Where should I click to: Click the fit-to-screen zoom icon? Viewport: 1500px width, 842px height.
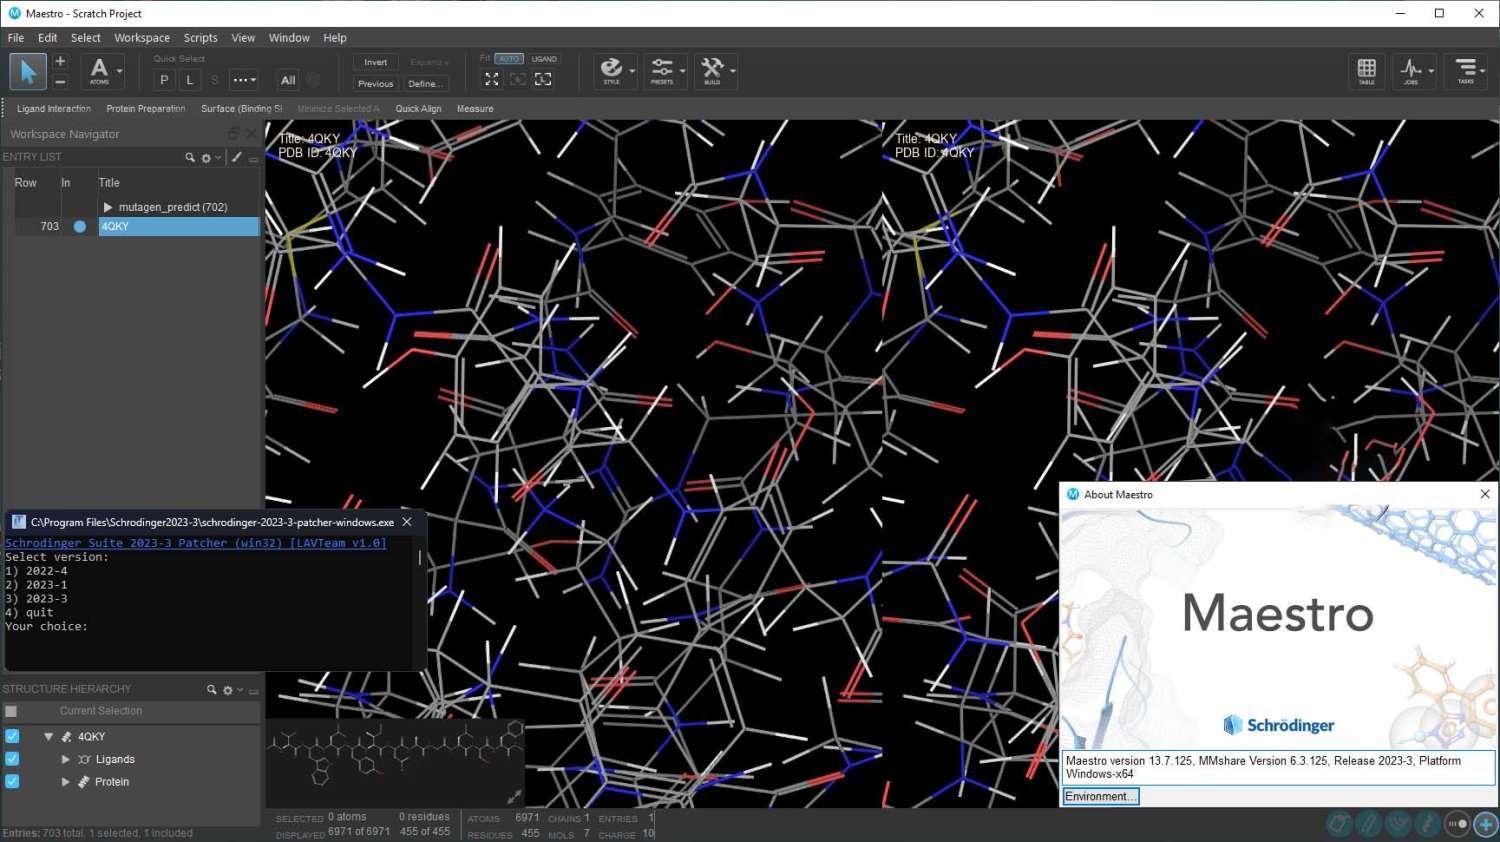coord(492,79)
